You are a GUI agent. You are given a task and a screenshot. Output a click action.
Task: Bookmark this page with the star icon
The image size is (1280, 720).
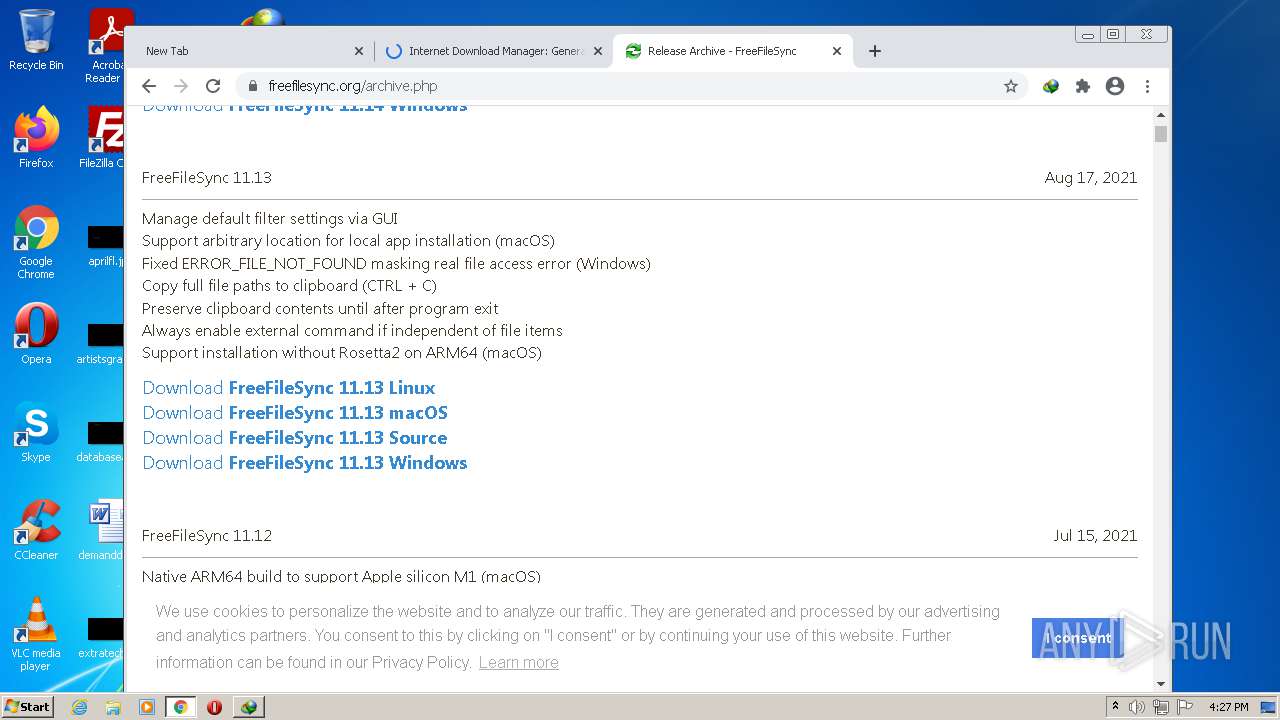[1011, 86]
